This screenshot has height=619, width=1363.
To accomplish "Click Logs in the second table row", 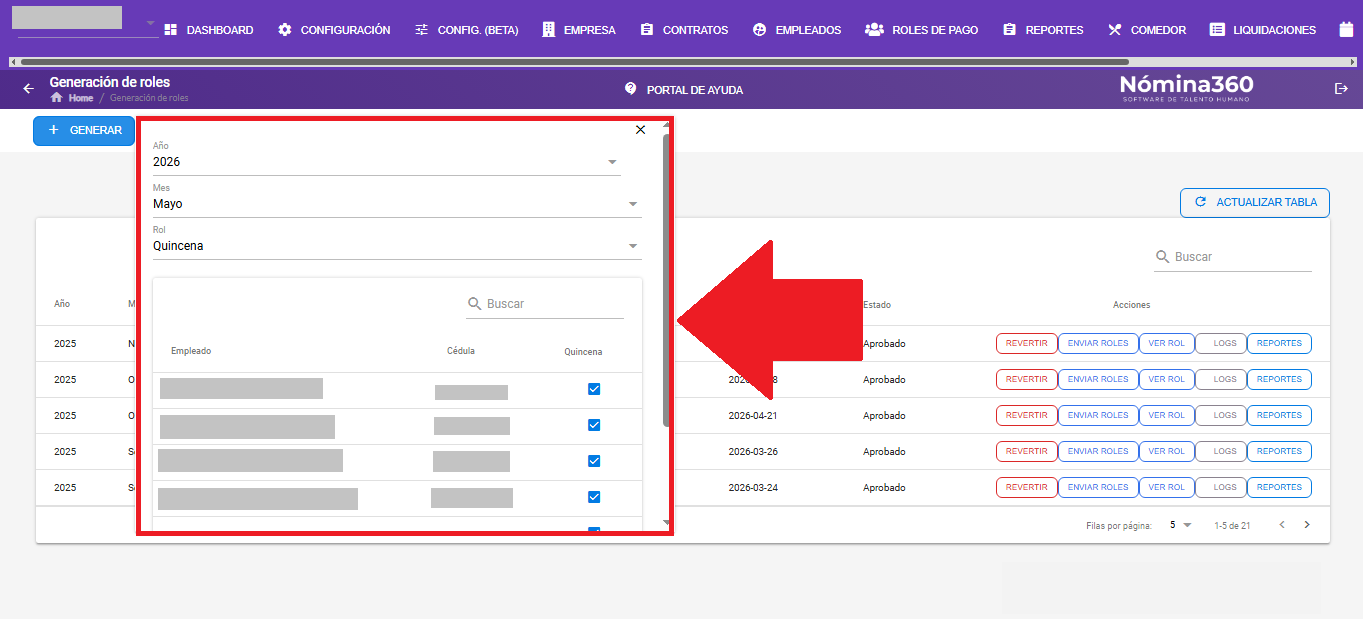I will pos(1221,379).
